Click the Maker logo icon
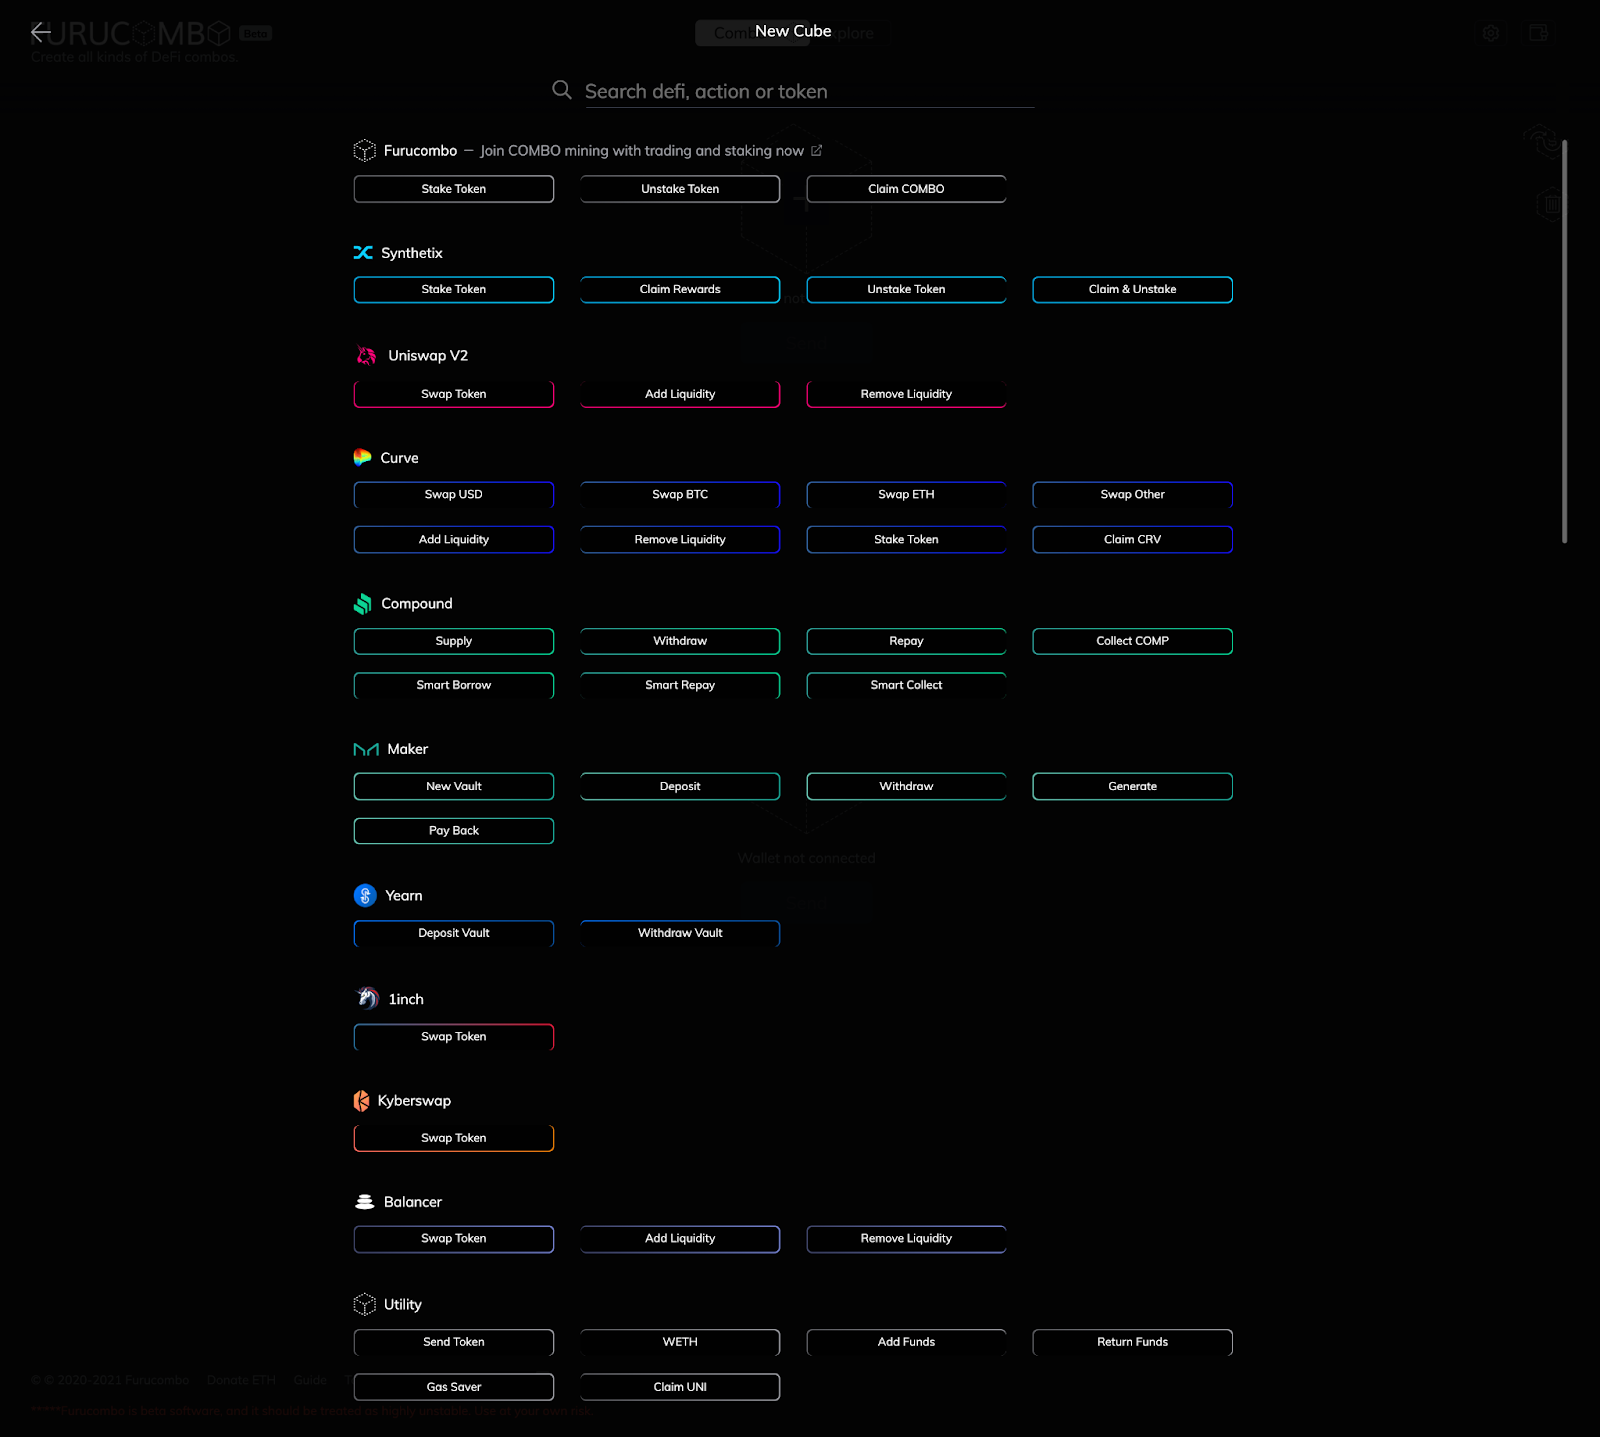This screenshot has height=1437, width=1600. [x=366, y=749]
